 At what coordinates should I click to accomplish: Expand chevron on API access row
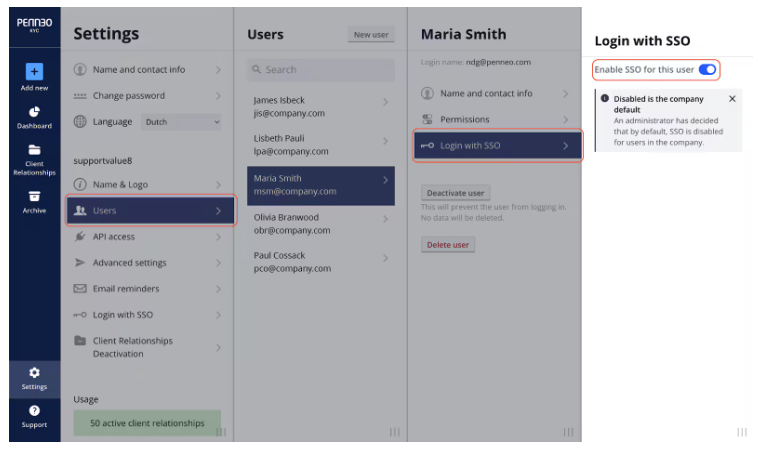(218, 237)
